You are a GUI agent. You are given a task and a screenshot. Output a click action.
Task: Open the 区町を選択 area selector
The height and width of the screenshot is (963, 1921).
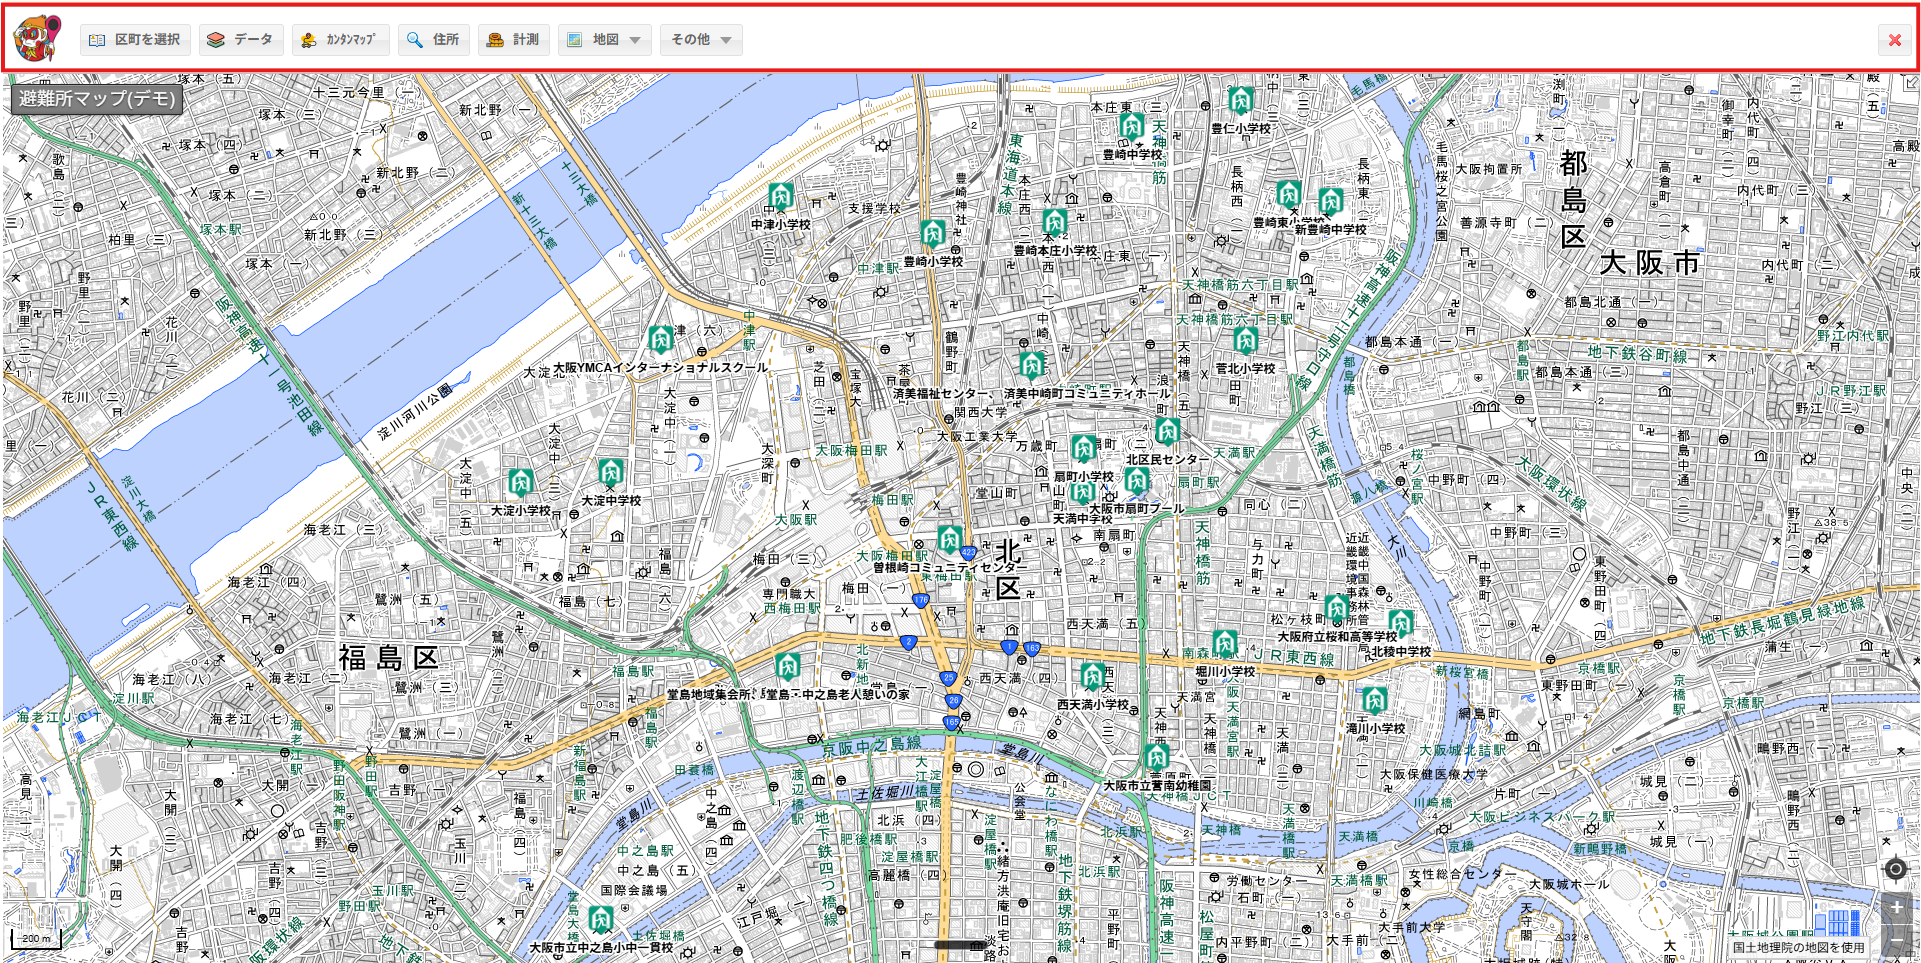(x=135, y=40)
